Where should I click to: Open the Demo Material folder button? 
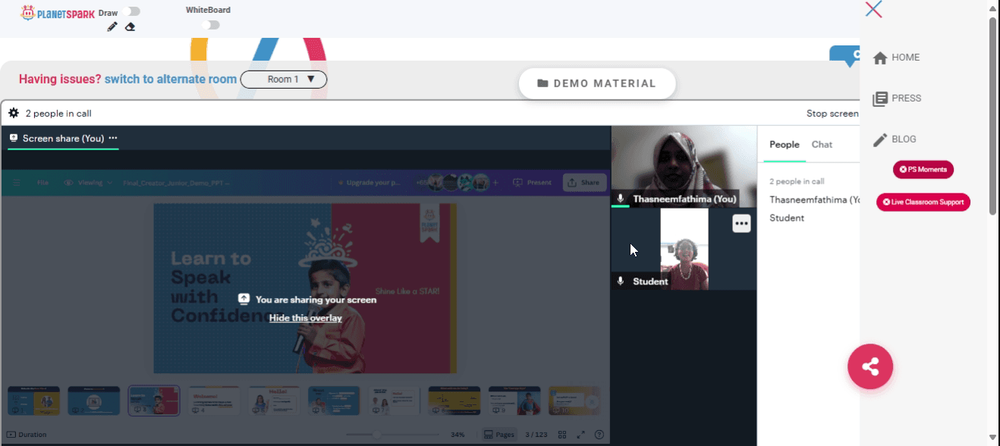click(597, 84)
